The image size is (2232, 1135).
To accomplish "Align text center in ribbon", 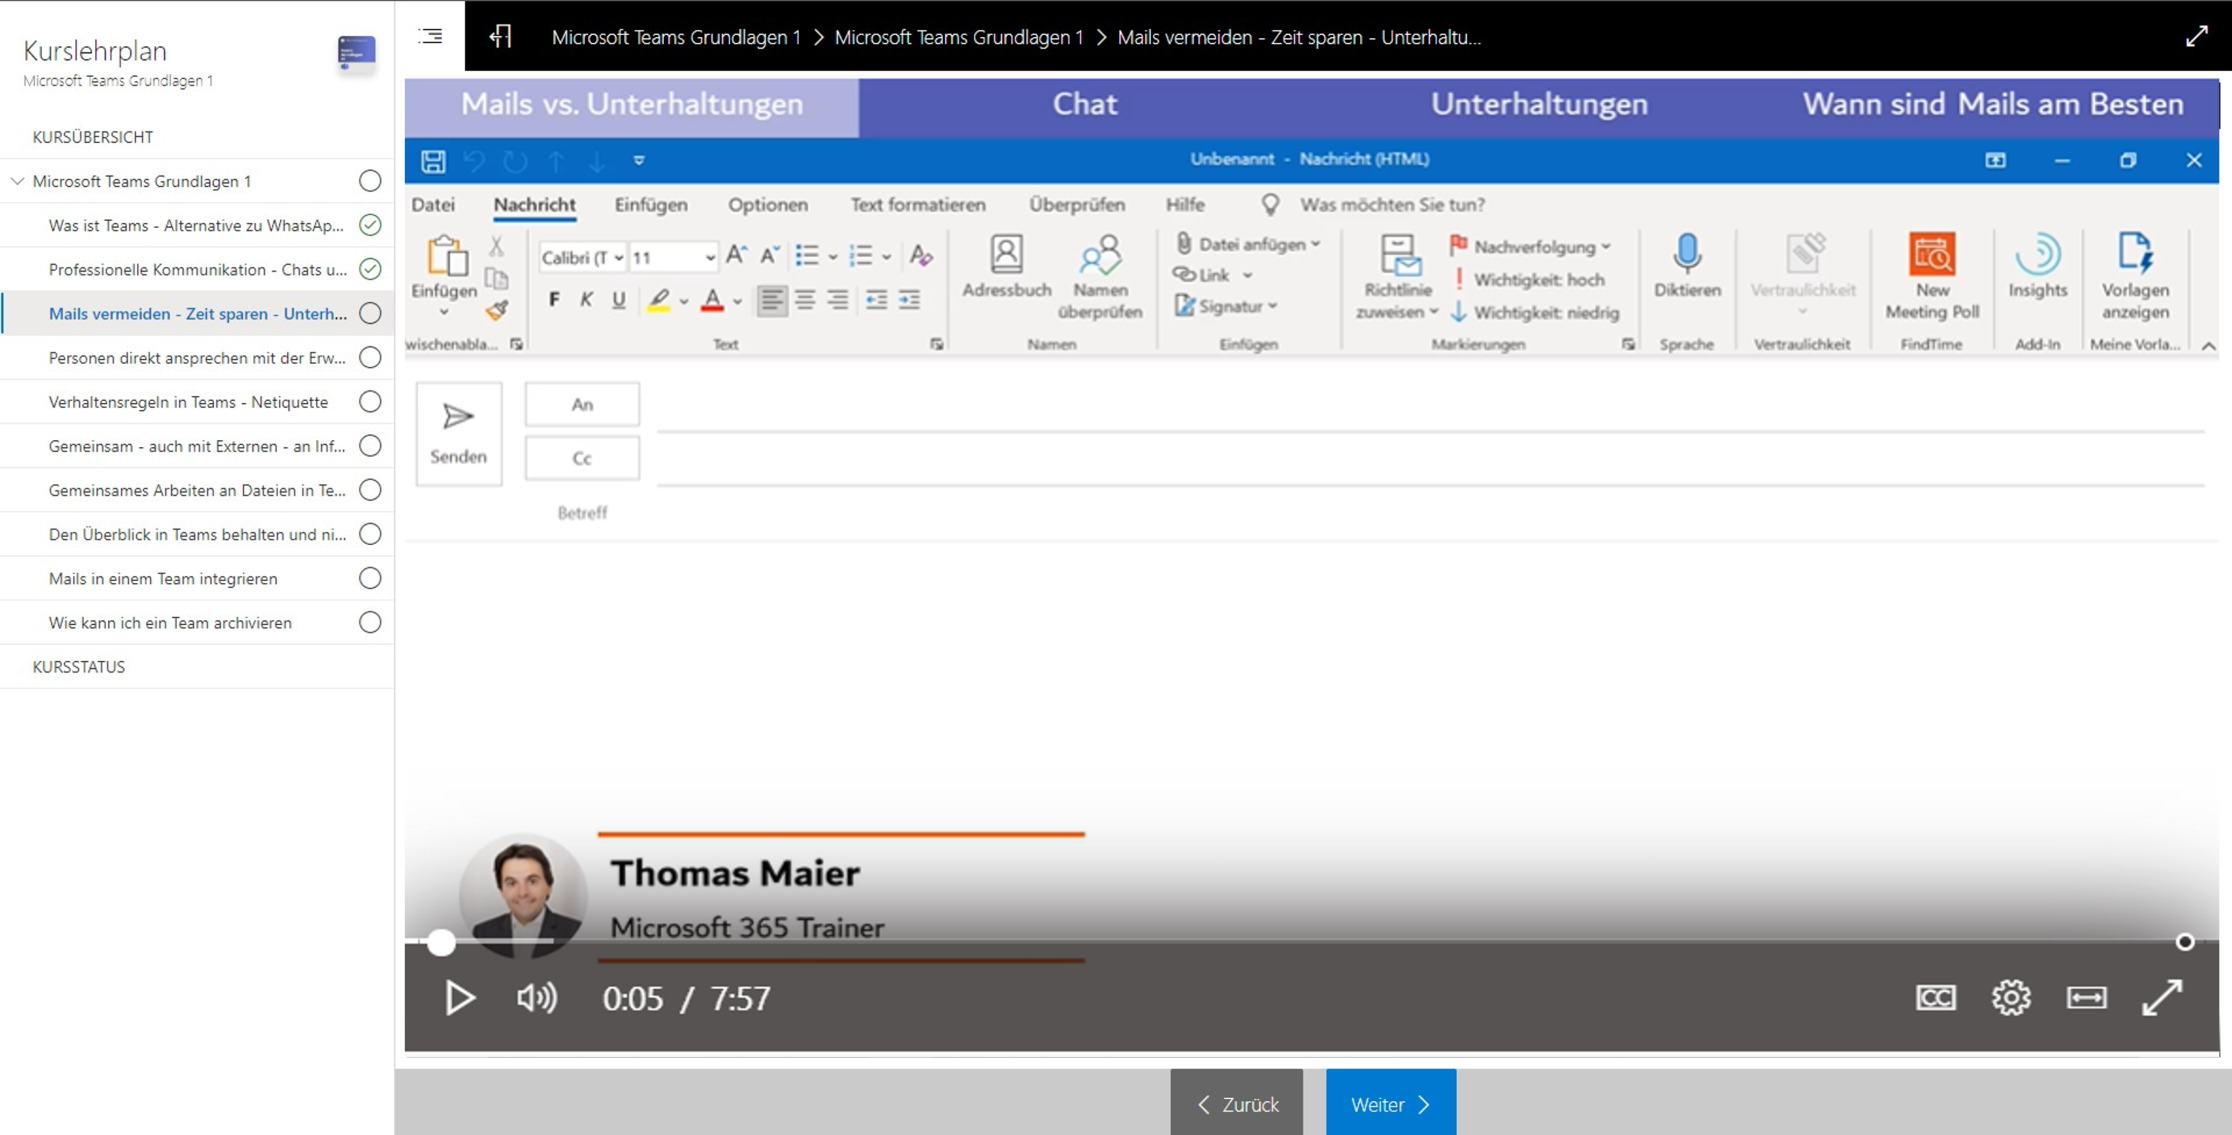I will 804,299.
